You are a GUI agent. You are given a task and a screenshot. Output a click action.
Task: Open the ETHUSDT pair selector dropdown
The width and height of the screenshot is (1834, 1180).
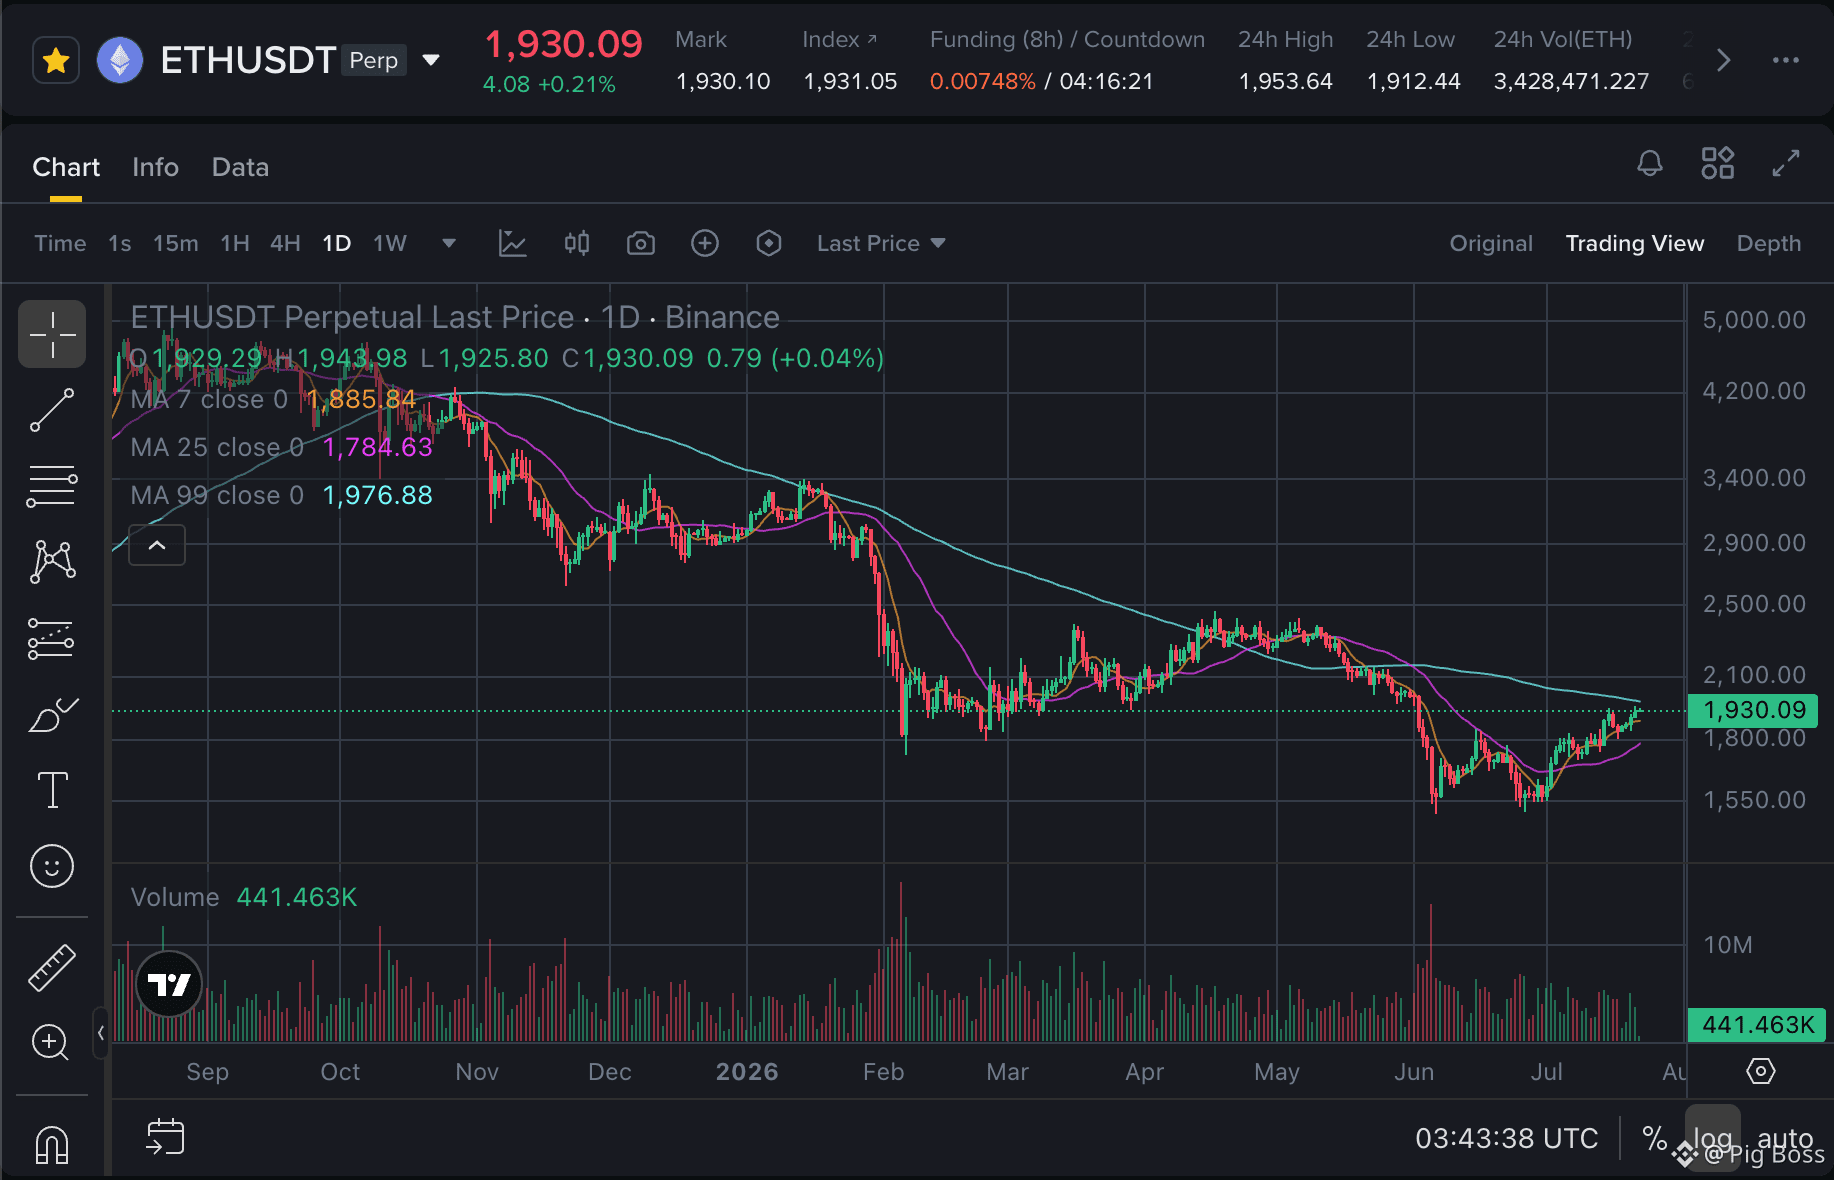point(431,60)
